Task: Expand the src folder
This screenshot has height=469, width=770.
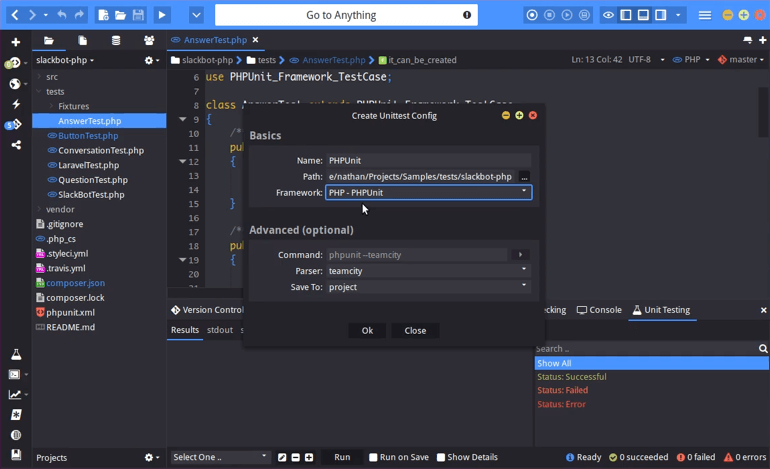Action: 39,77
